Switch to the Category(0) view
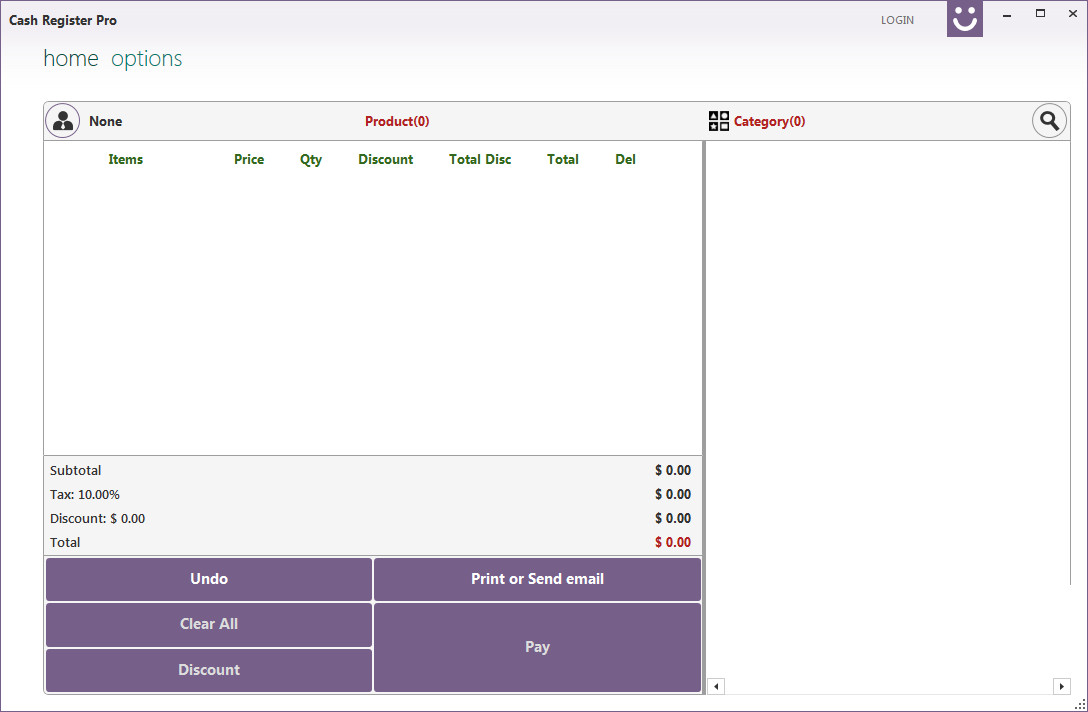The width and height of the screenshot is (1088, 712). [769, 120]
